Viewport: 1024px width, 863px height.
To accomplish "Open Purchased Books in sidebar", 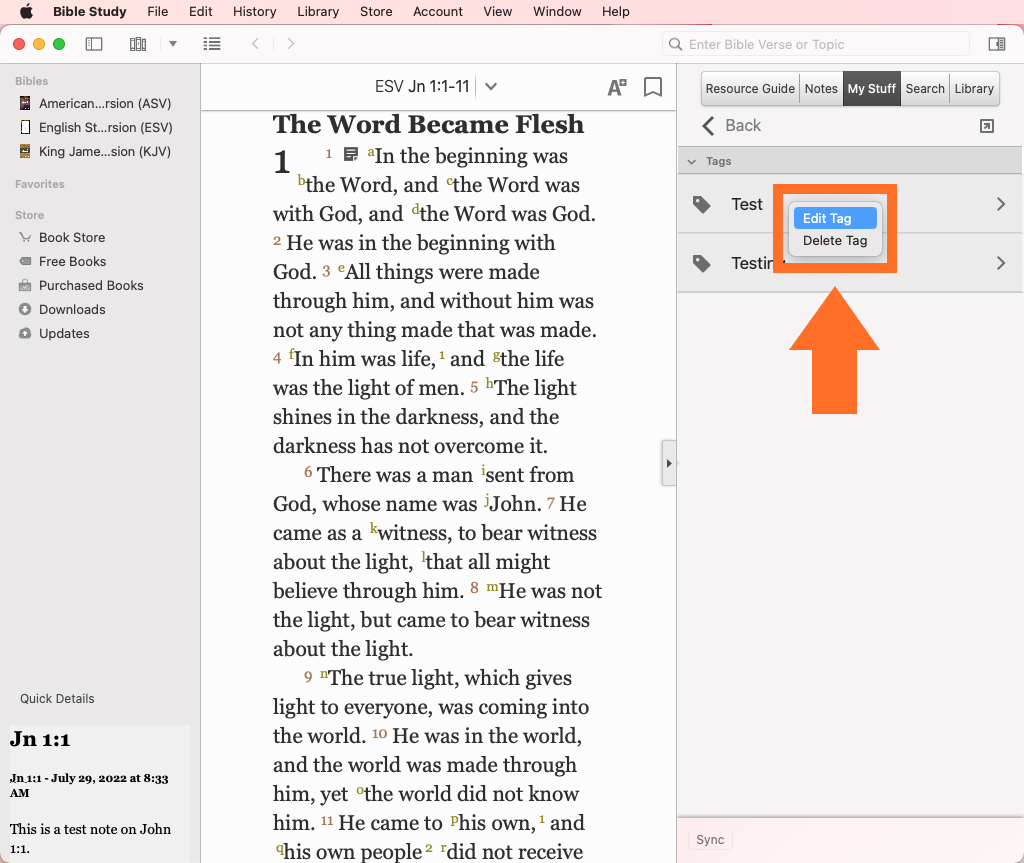I will point(82,285).
